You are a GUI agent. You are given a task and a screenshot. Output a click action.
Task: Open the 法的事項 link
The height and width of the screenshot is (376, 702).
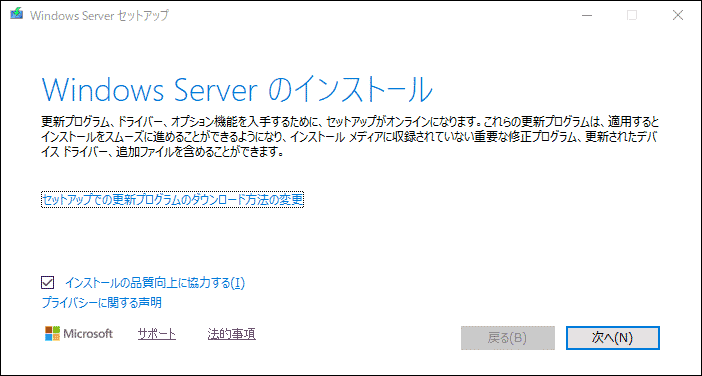tap(231, 333)
